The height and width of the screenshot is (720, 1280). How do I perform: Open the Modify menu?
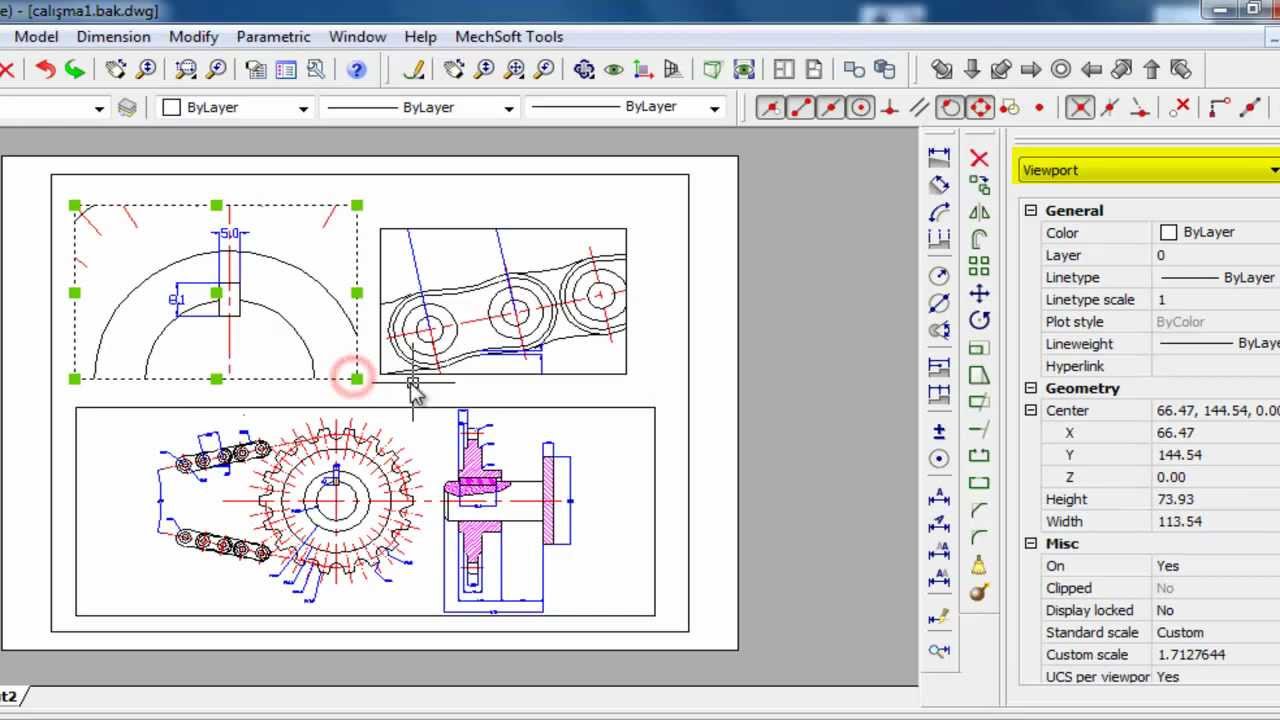[x=193, y=37]
